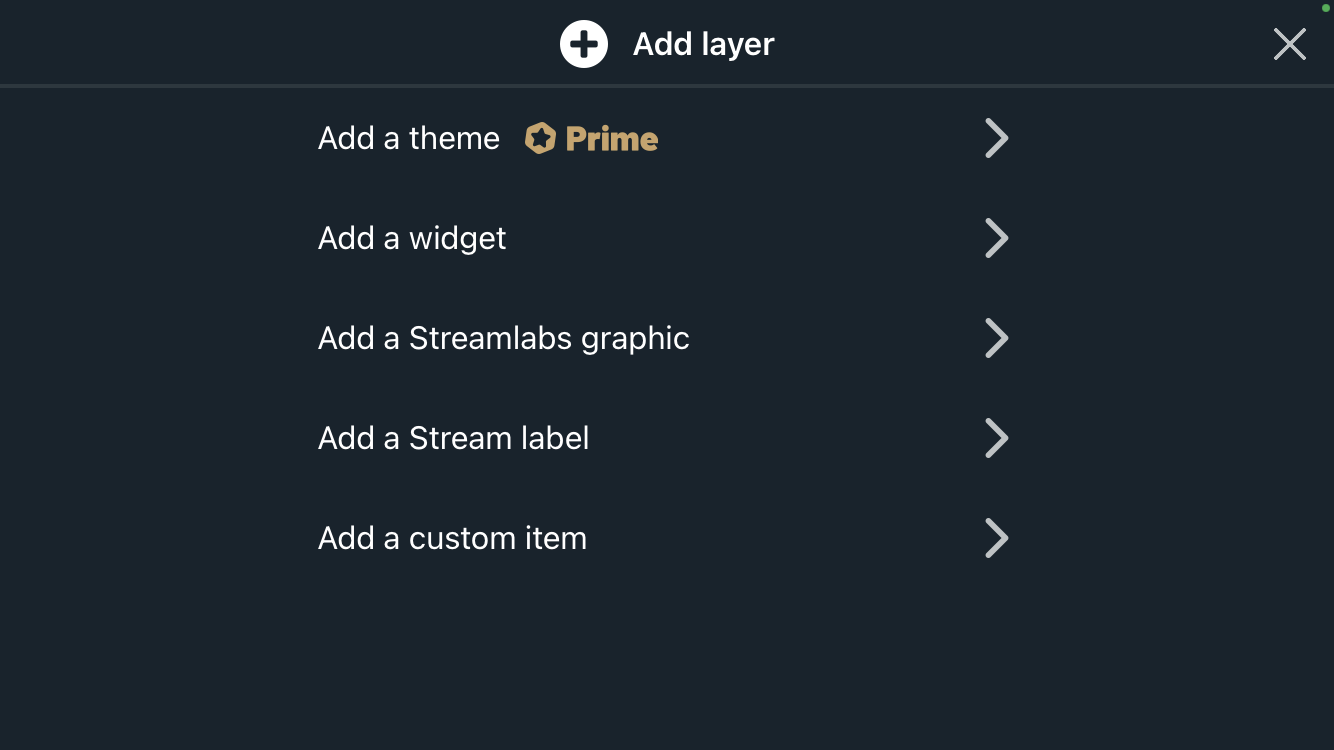Expand the arrow for Add a Stream label
This screenshot has width=1334, height=750.
[996, 438]
